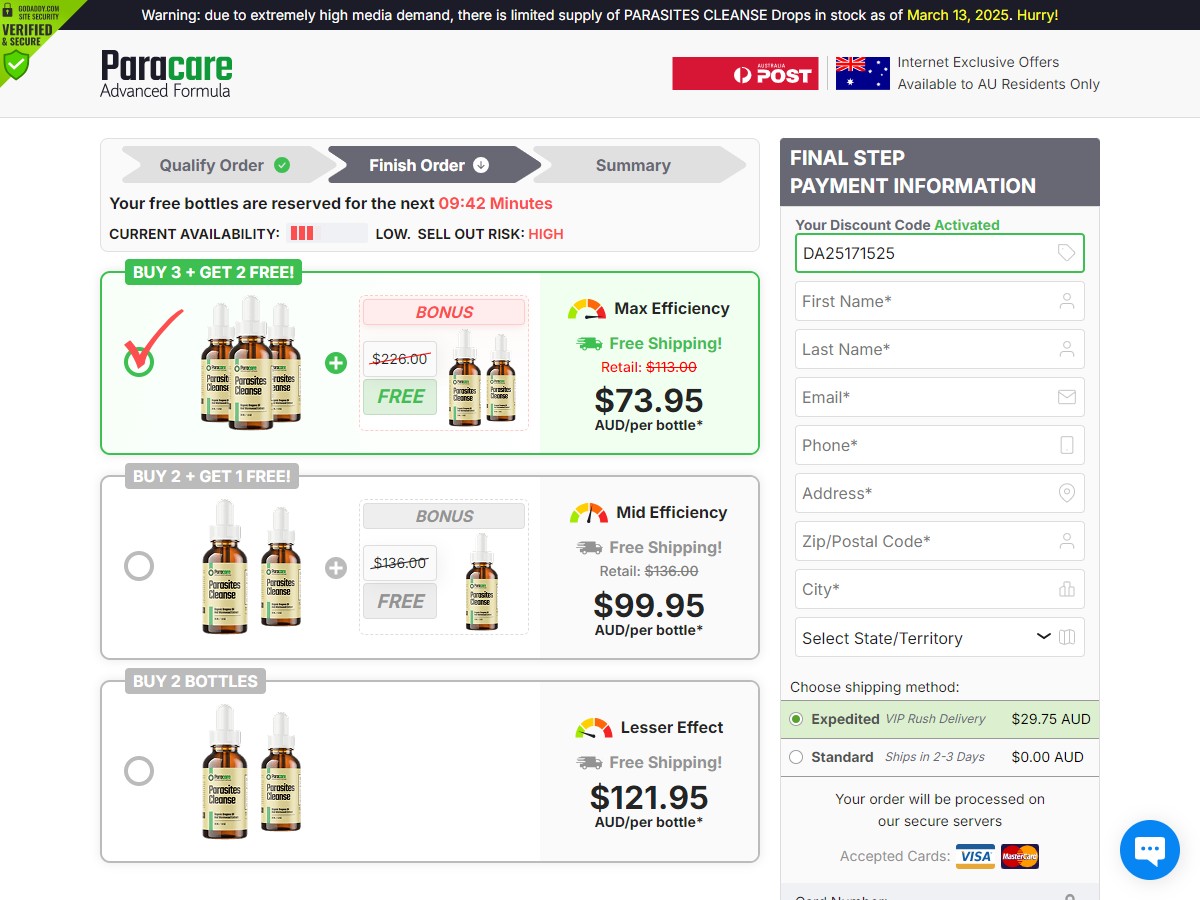This screenshot has width=1200, height=900.
Task: Click the map icon in State/Territory selector
Action: click(x=1067, y=637)
